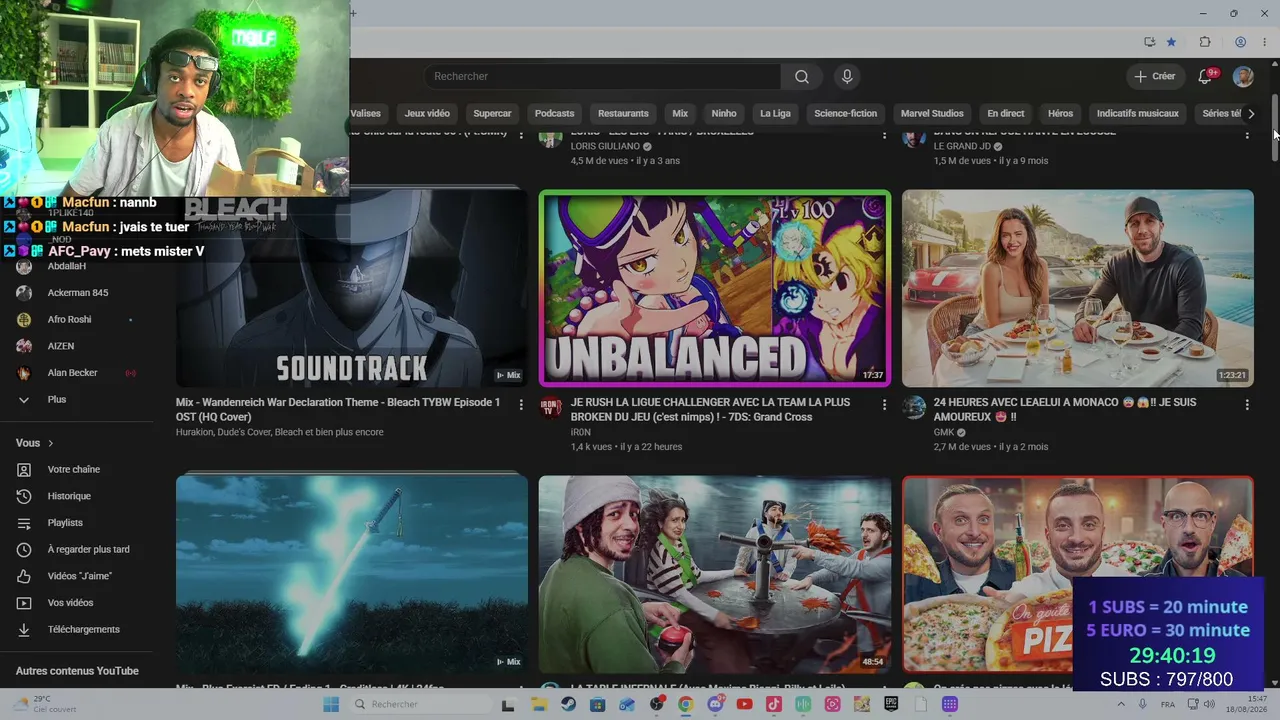1280x720 pixels.
Task: Show more category chips with right arrow
Action: coord(1251,114)
